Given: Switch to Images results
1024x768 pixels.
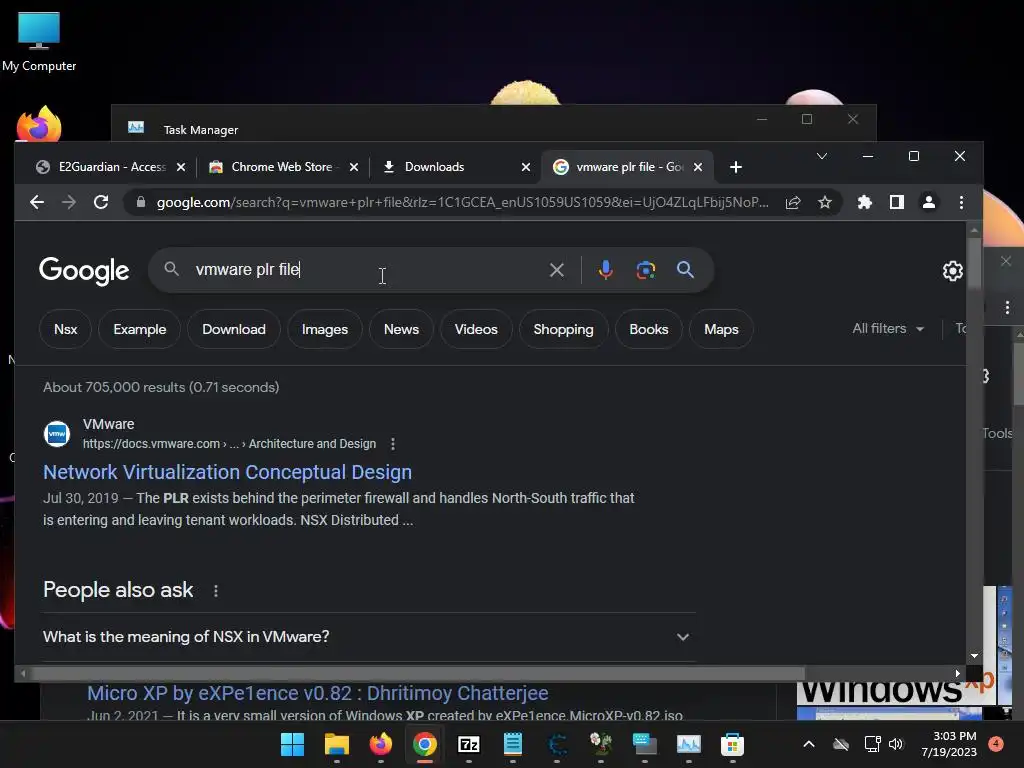Looking at the screenshot, I should pyautogui.click(x=325, y=329).
